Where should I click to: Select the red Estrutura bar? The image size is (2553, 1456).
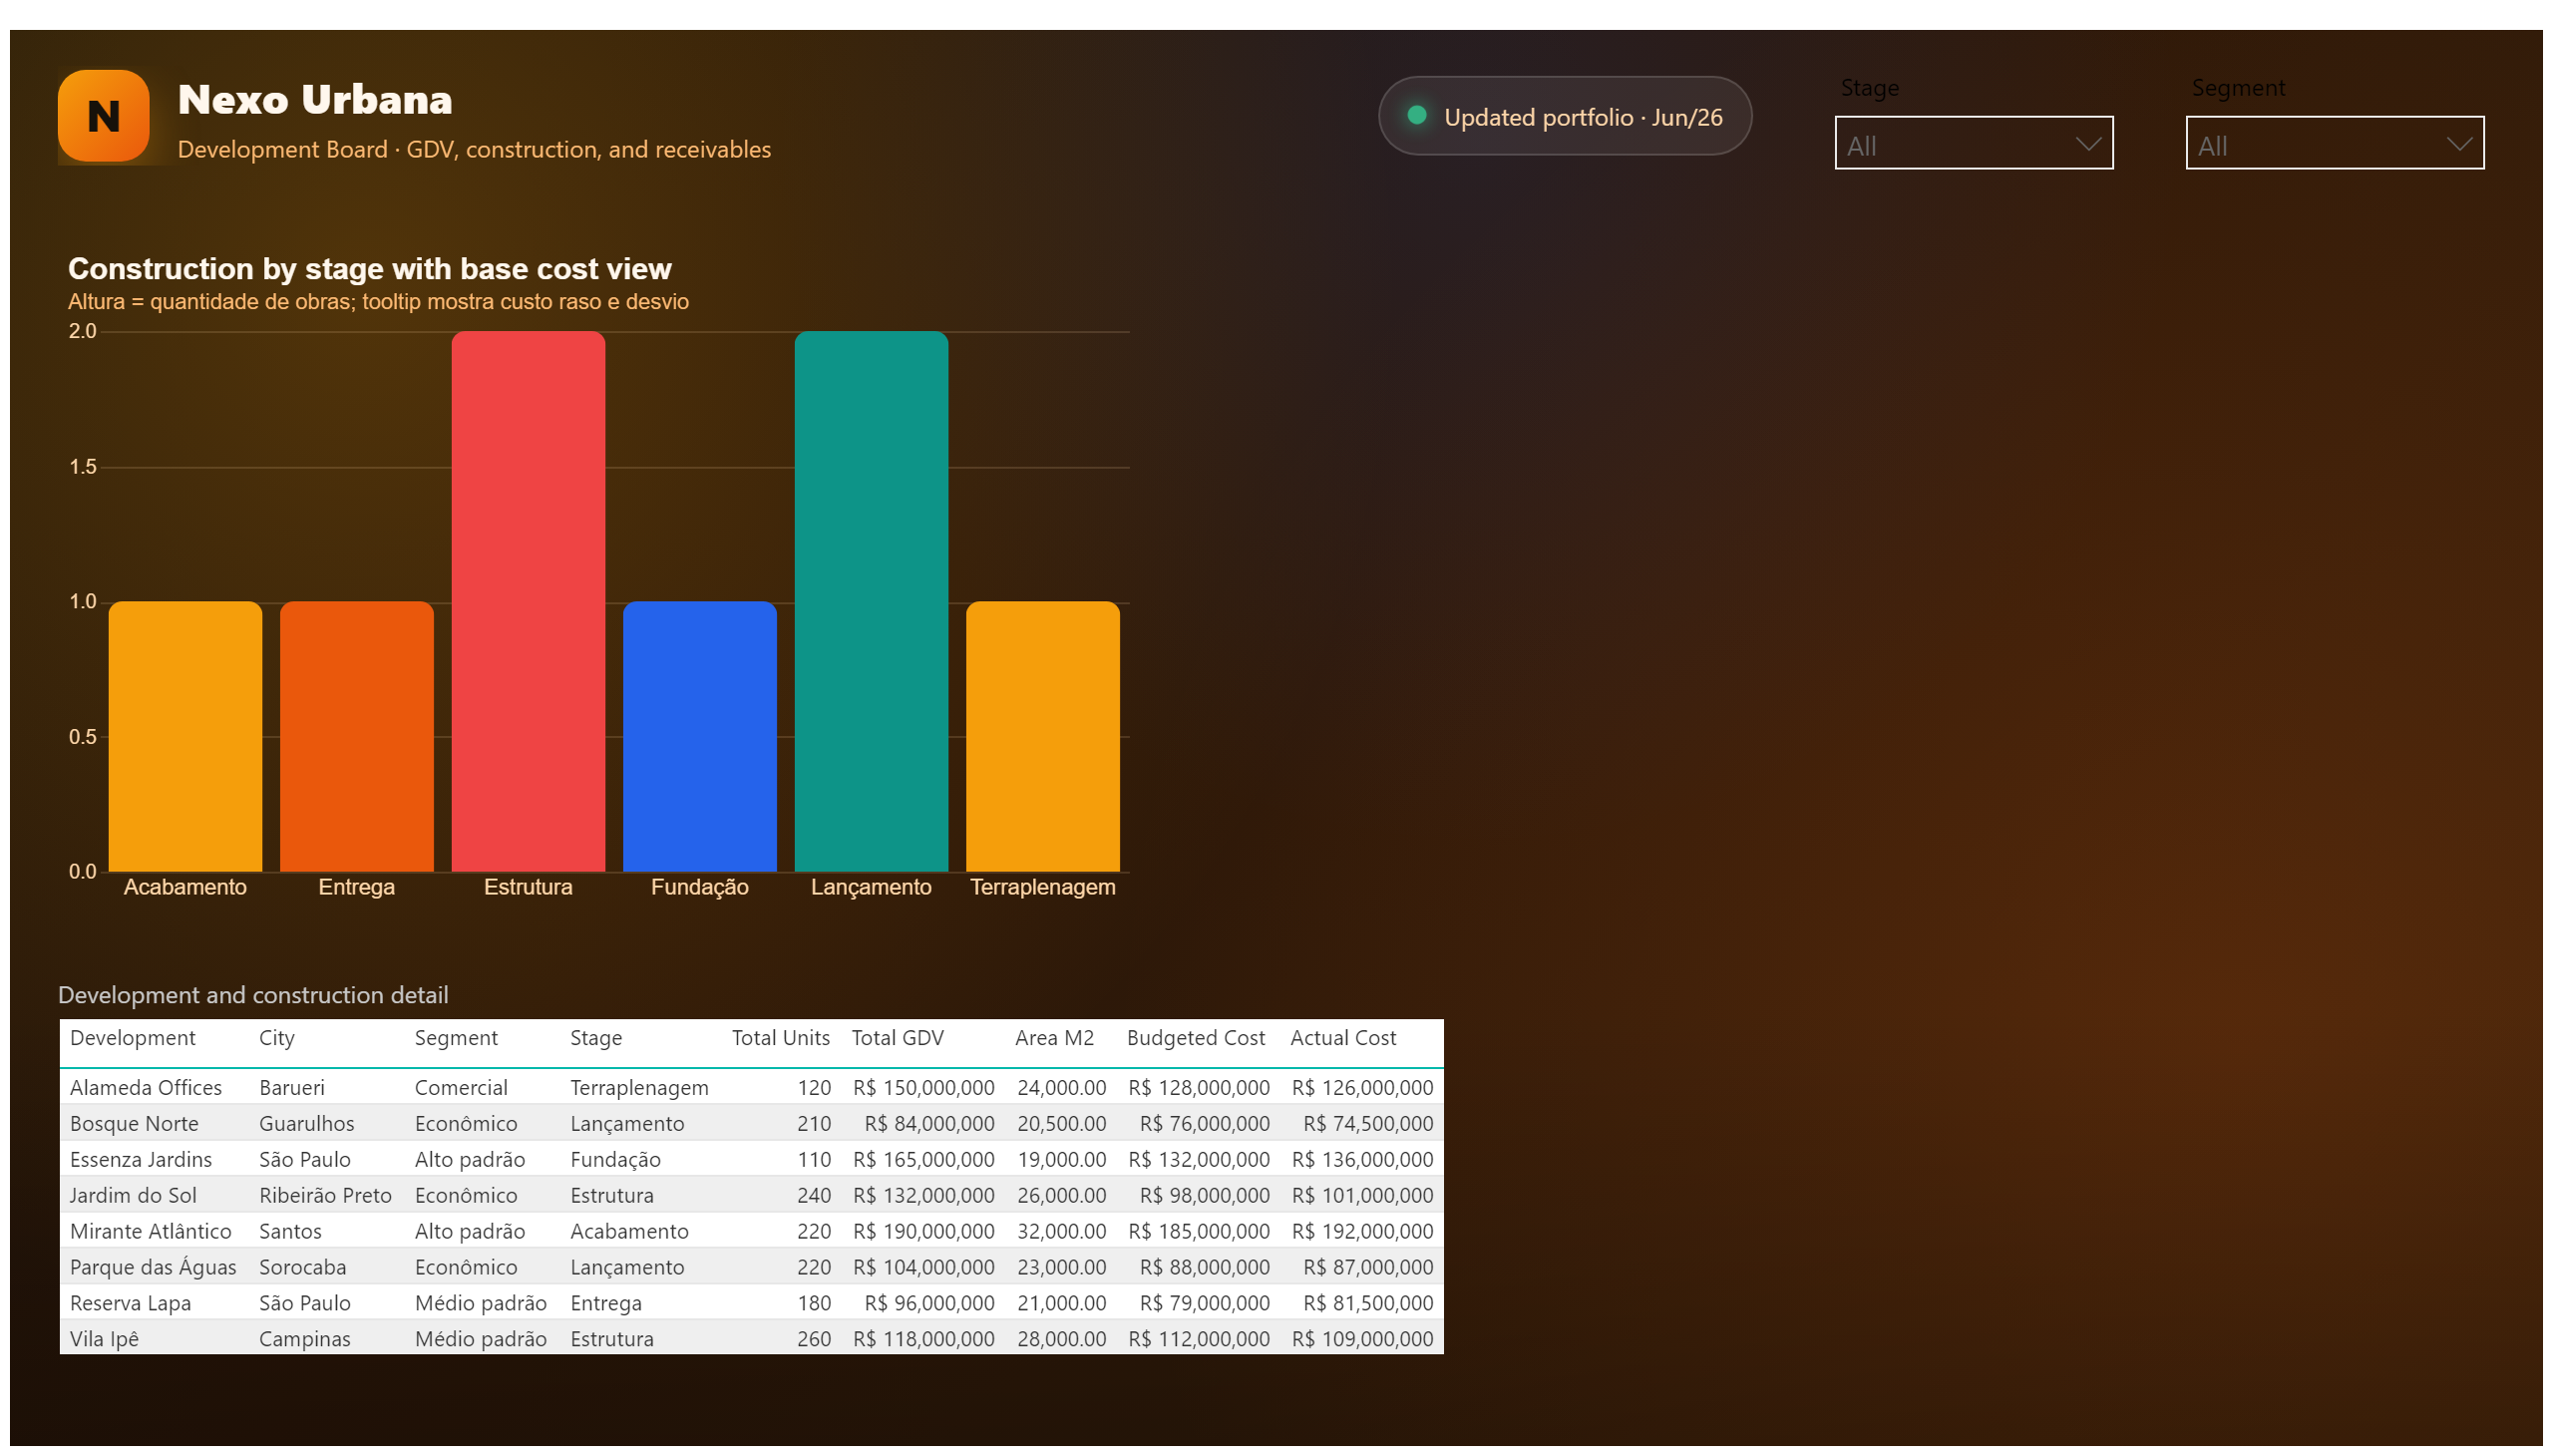[x=528, y=601]
